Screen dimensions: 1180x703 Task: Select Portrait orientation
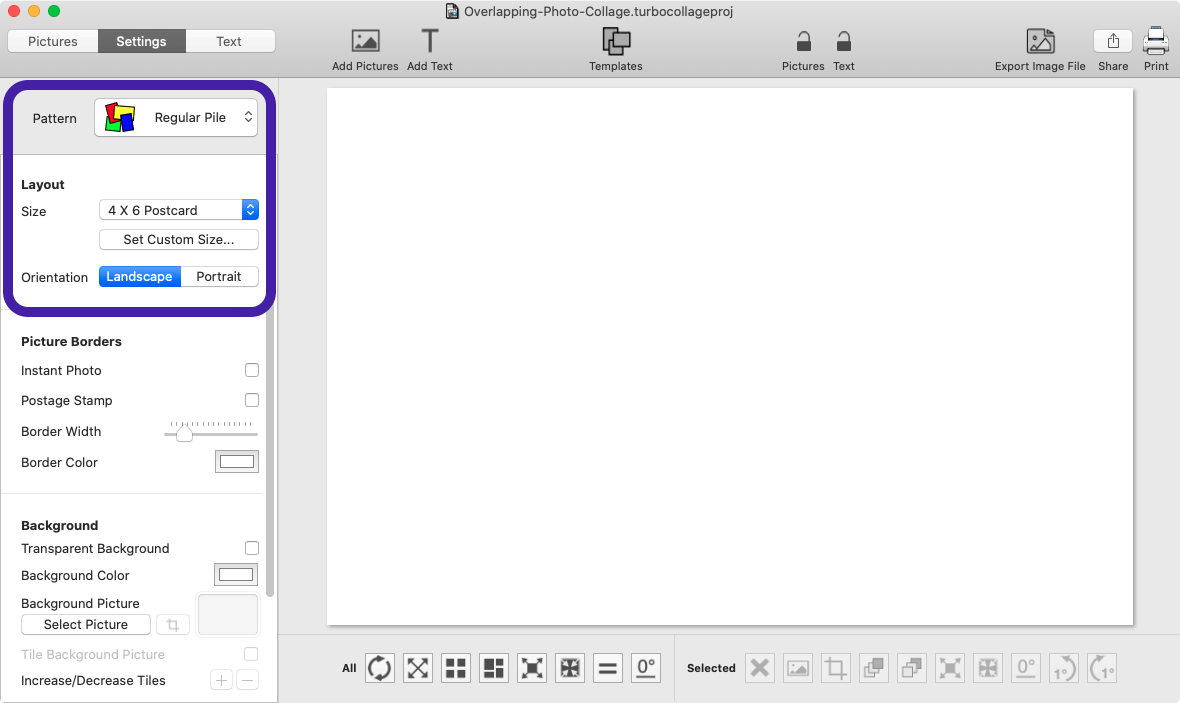(219, 276)
